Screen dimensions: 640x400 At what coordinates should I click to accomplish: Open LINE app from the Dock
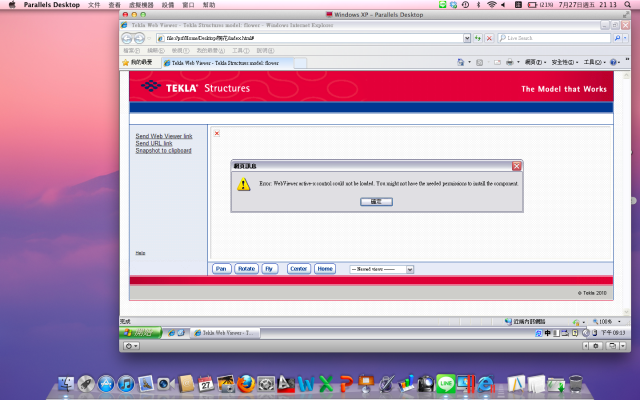[446, 384]
